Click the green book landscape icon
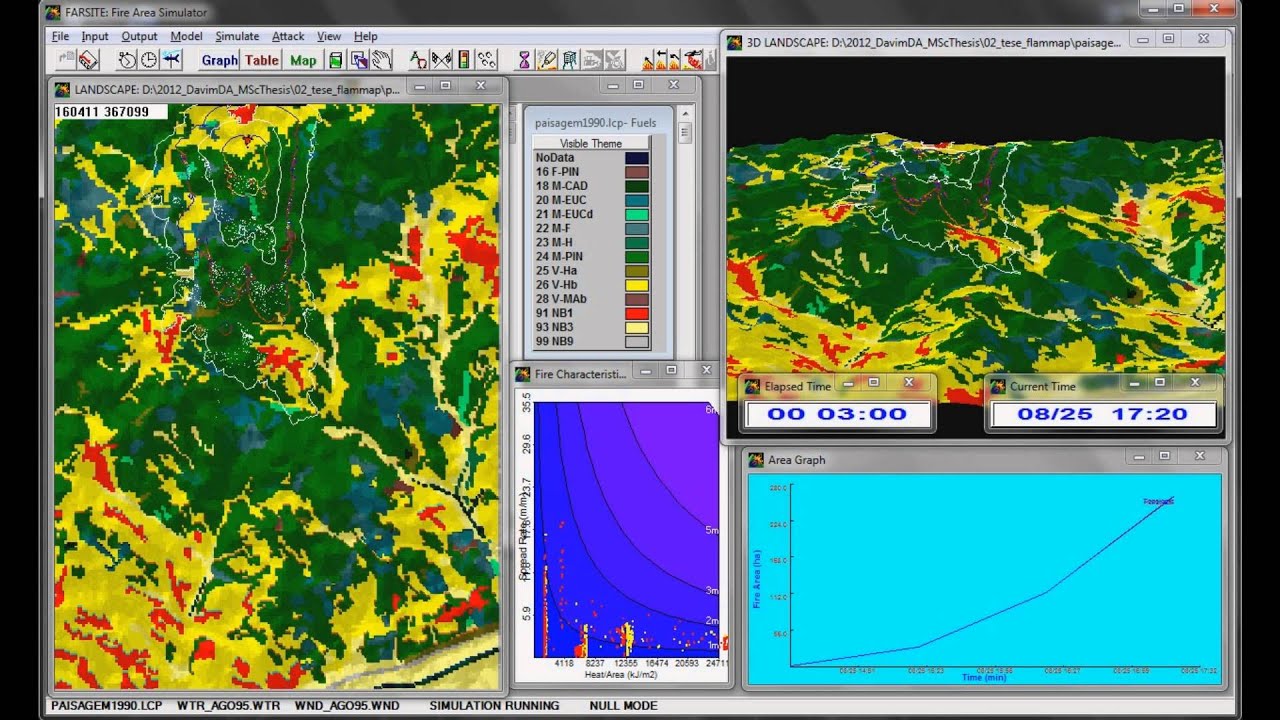 tap(336, 60)
